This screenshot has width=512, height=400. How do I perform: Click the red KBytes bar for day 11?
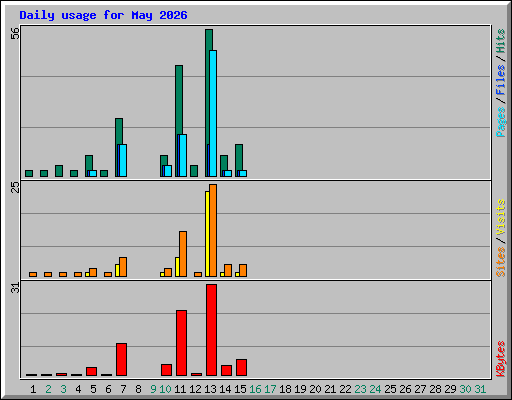coord(181,343)
